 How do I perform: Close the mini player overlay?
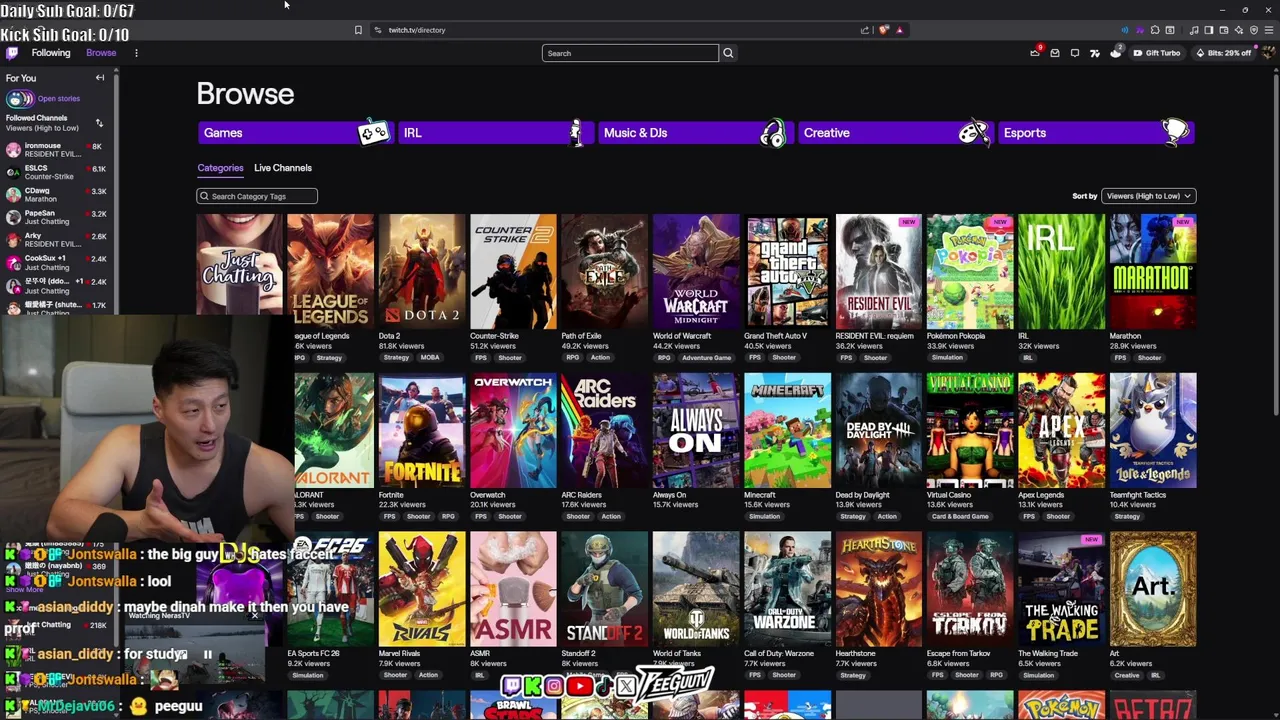[x=254, y=616]
